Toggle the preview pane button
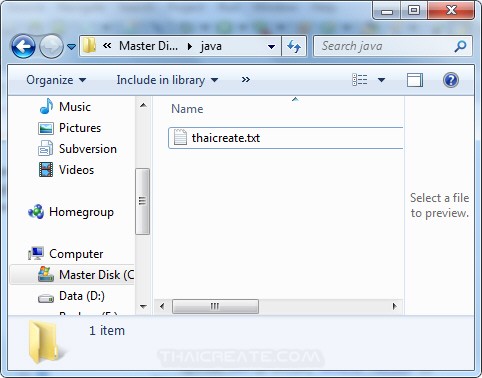The height and width of the screenshot is (378, 482). pyautogui.click(x=415, y=80)
